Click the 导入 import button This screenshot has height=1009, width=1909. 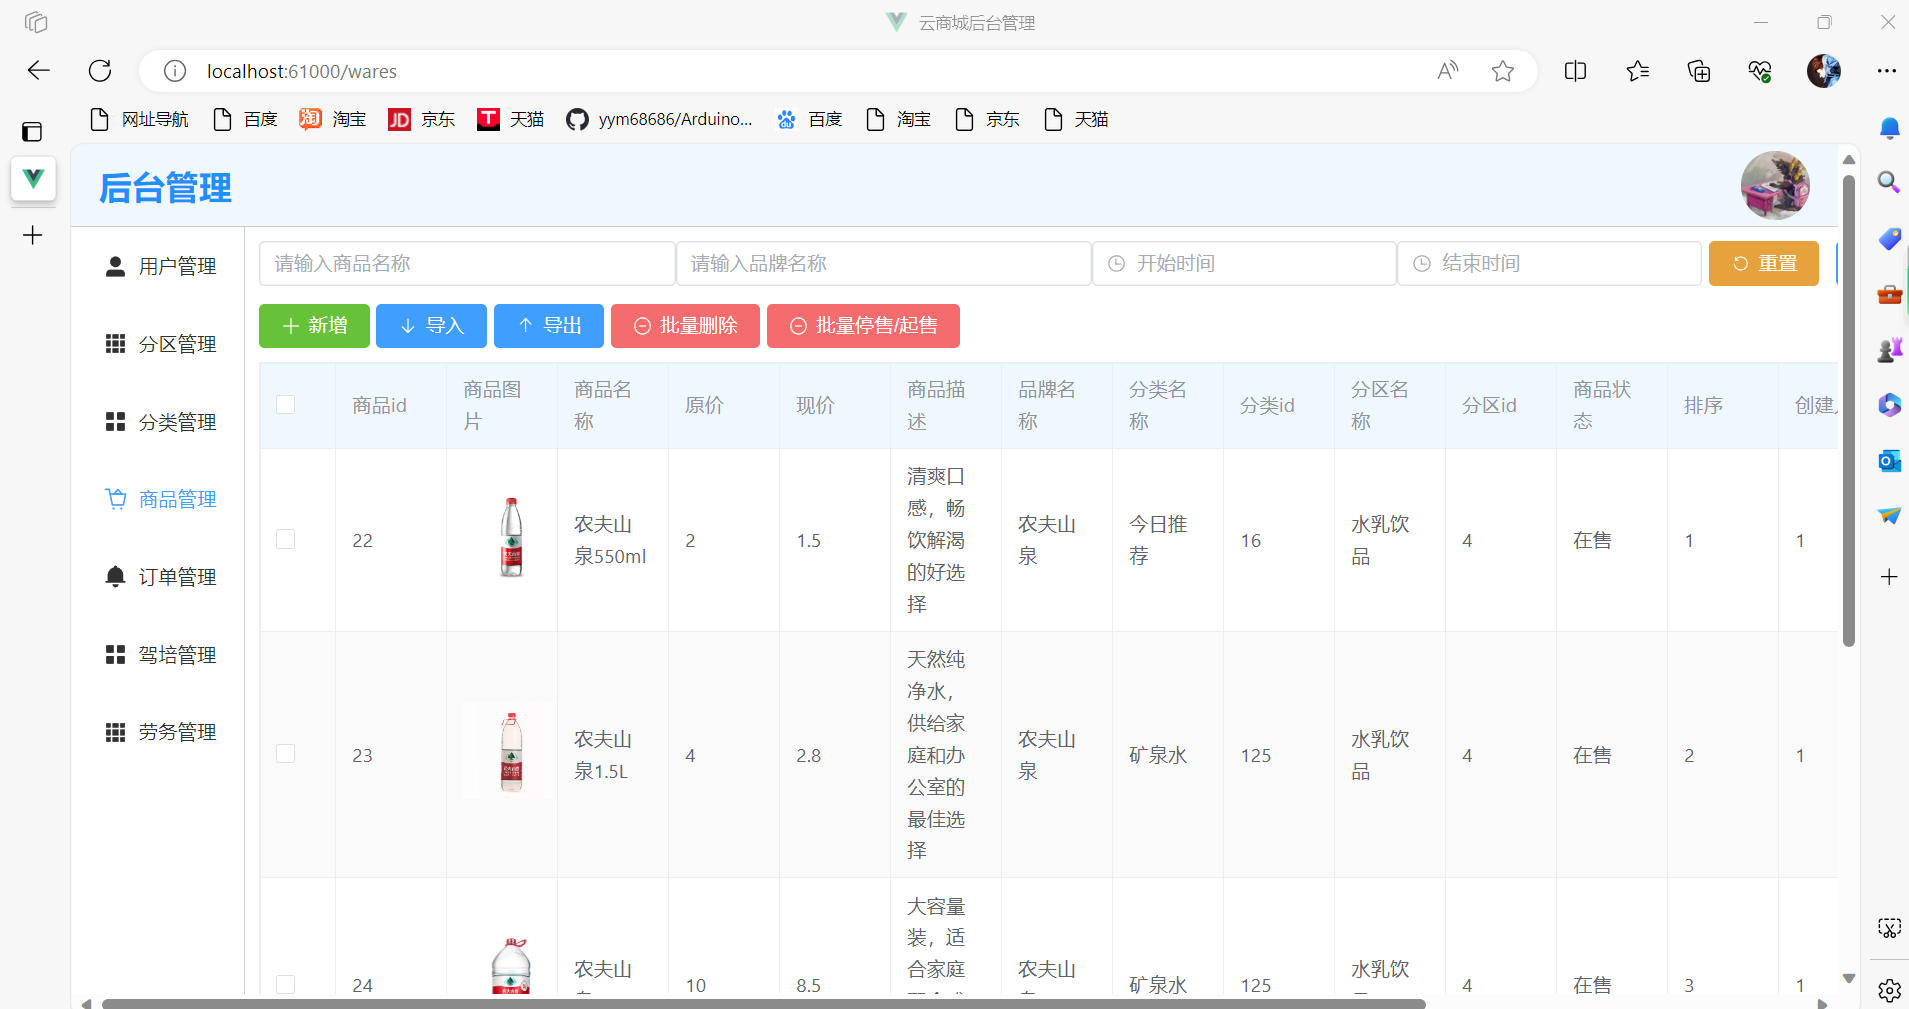pos(431,326)
